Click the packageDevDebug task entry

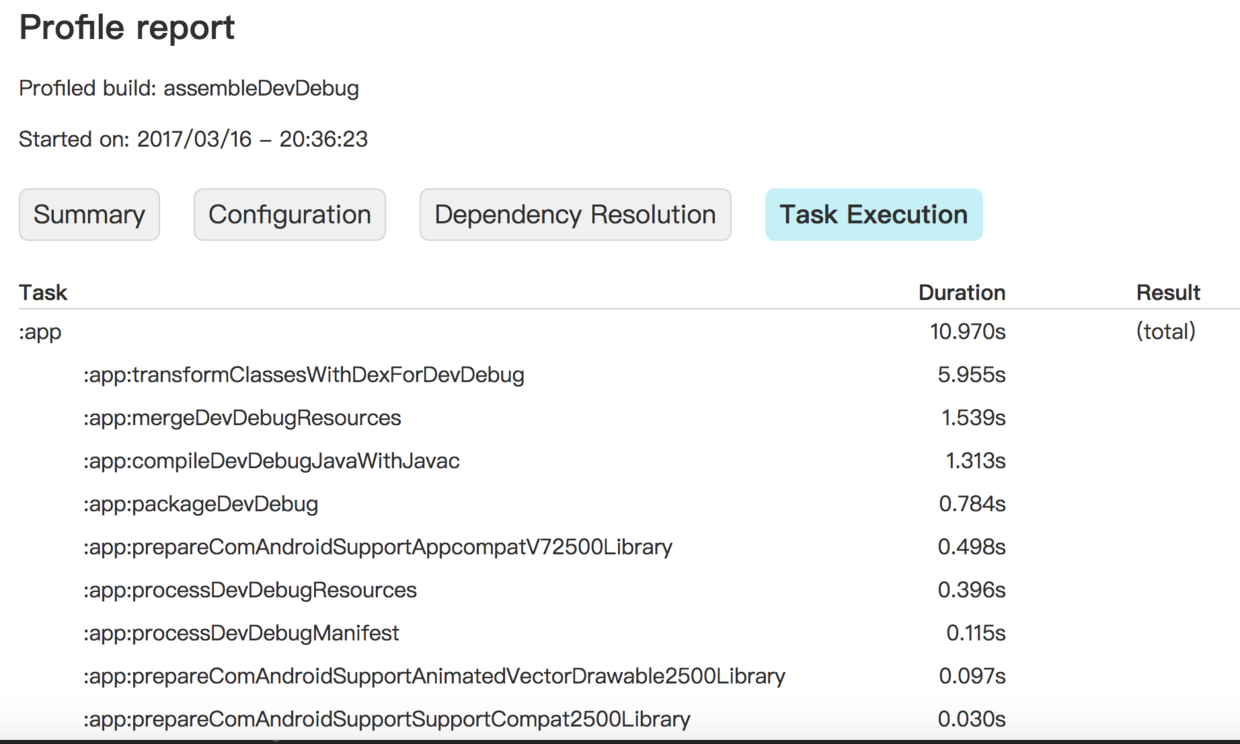(x=200, y=504)
